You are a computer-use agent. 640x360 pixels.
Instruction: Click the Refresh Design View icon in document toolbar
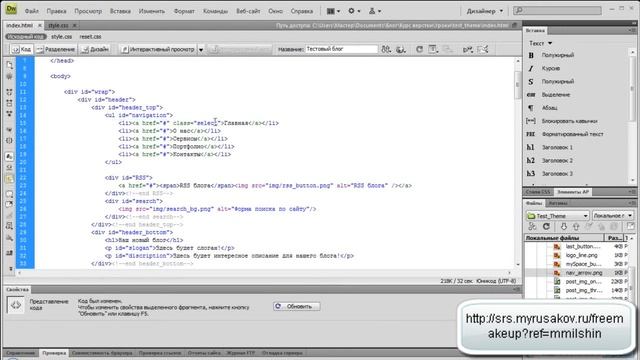[419, 49]
